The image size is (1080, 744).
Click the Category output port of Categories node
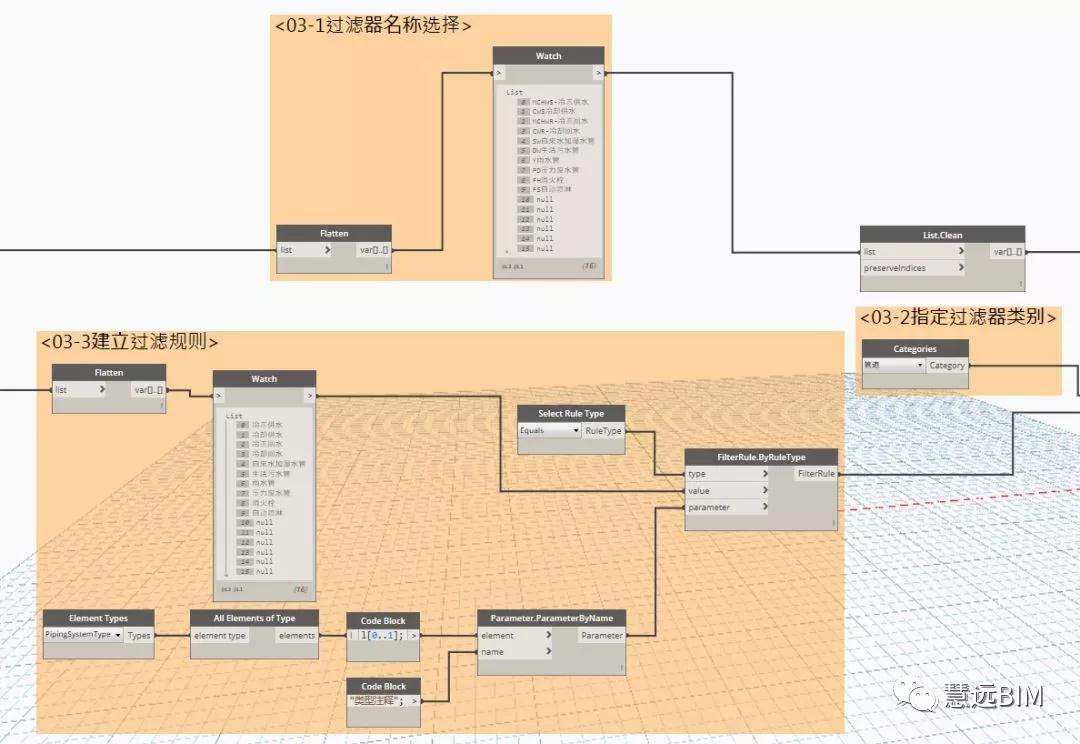tap(947, 365)
